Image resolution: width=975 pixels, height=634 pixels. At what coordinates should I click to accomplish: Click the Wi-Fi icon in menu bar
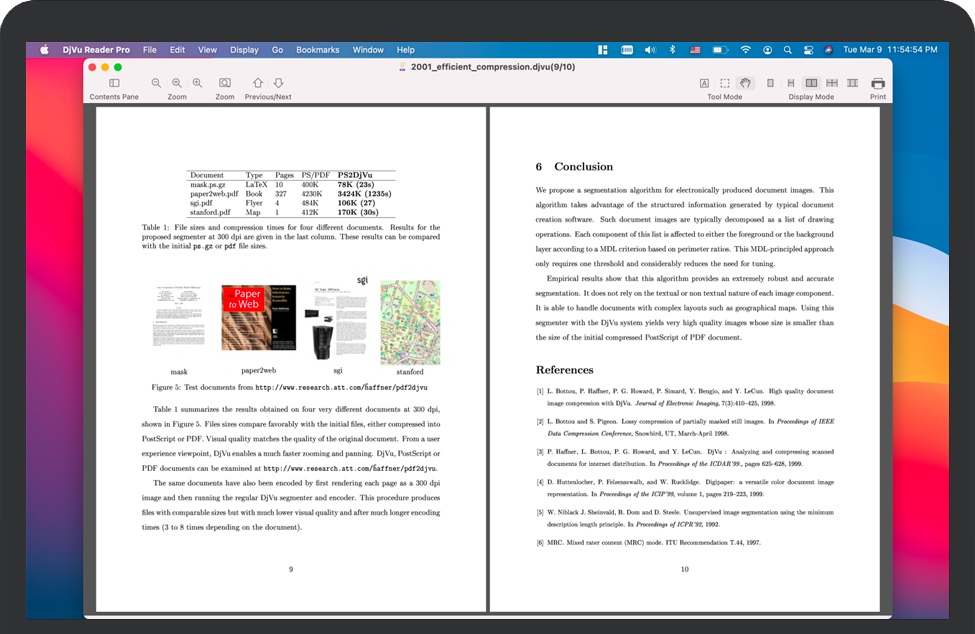tap(745, 49)
